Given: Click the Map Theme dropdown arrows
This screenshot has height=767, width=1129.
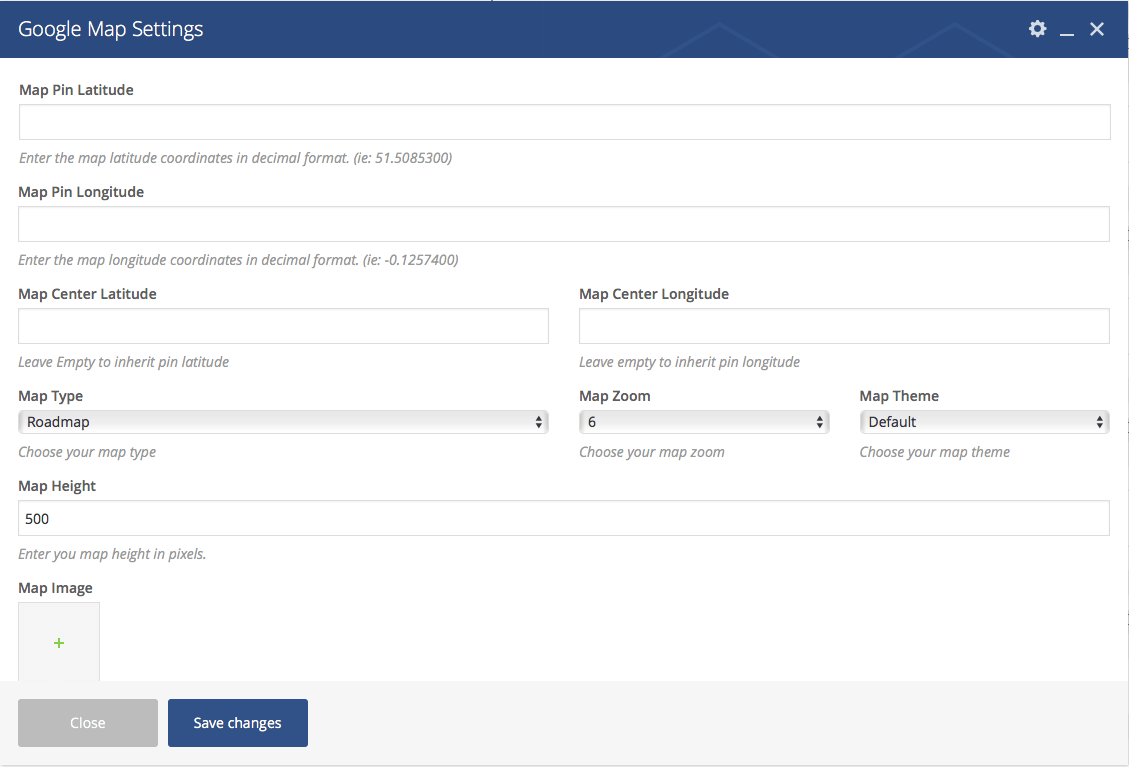Looking at the screenshot, I should coord(1099,422).
